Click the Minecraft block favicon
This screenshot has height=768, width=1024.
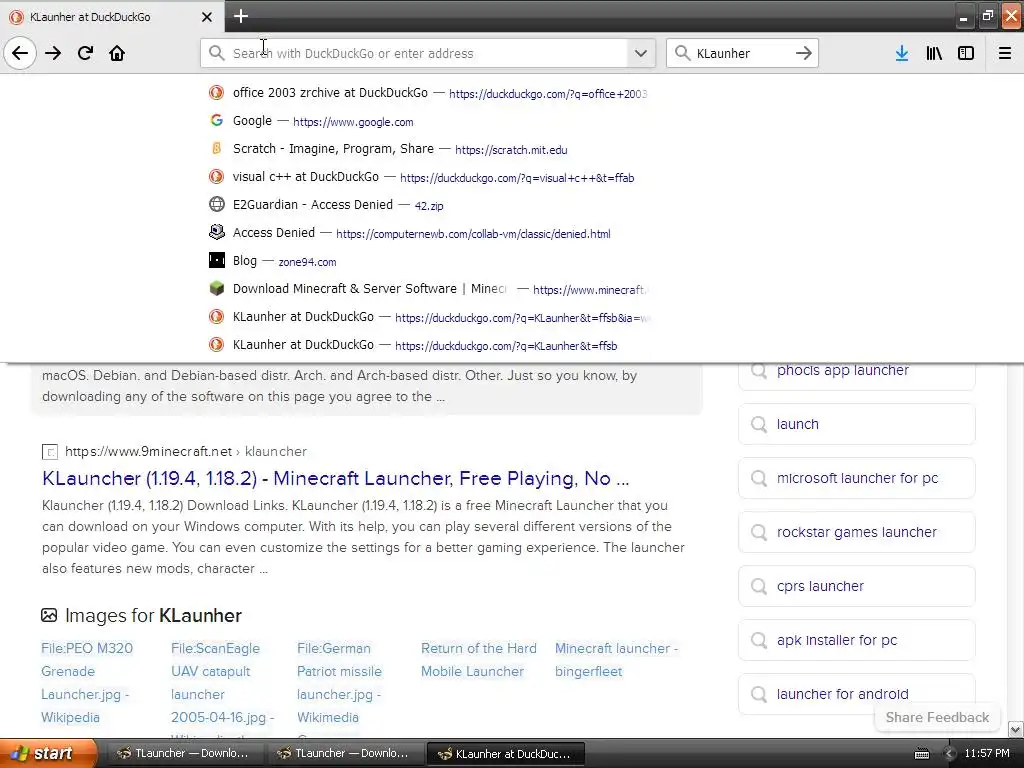coord(216,288)
